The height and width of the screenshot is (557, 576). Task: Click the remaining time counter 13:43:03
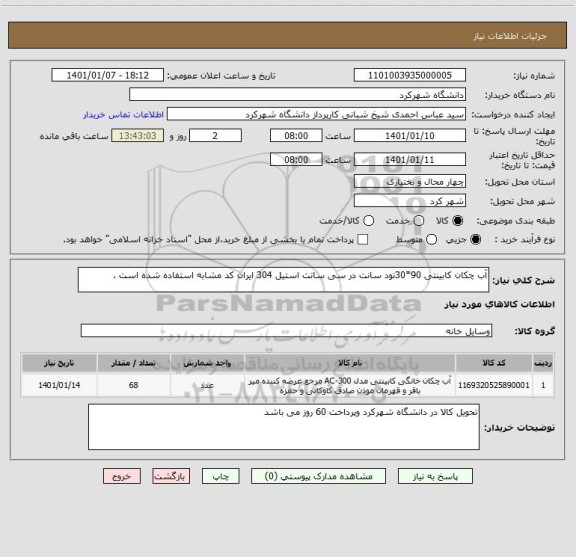point(138,136)
